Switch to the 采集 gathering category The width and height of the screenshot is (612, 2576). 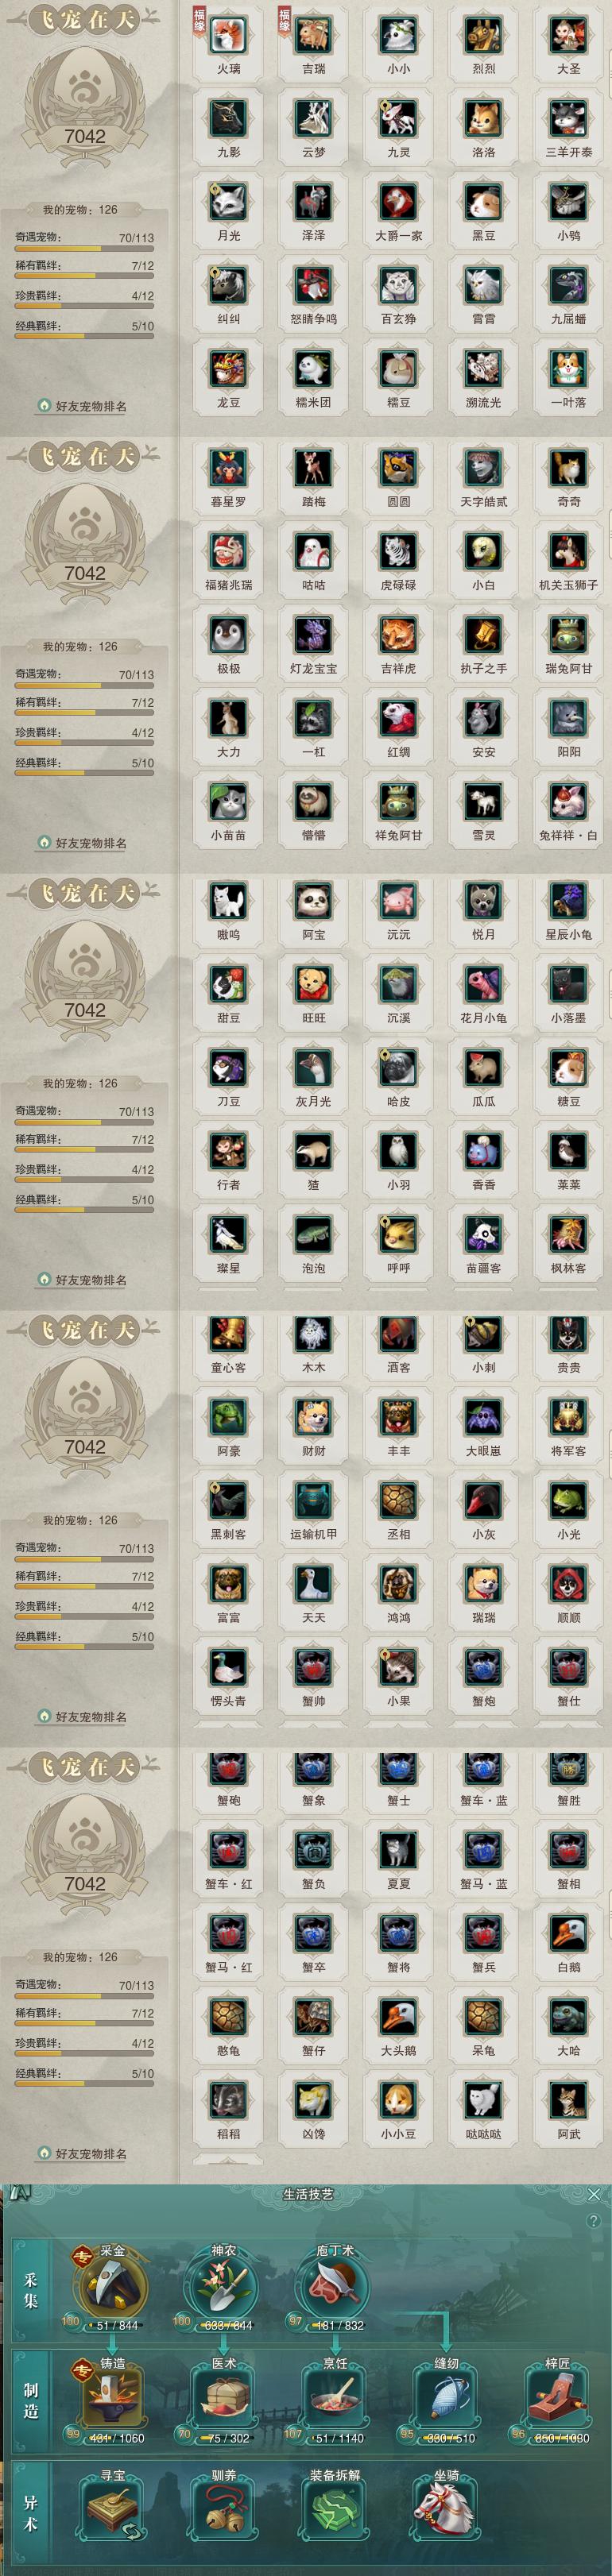30,2290
